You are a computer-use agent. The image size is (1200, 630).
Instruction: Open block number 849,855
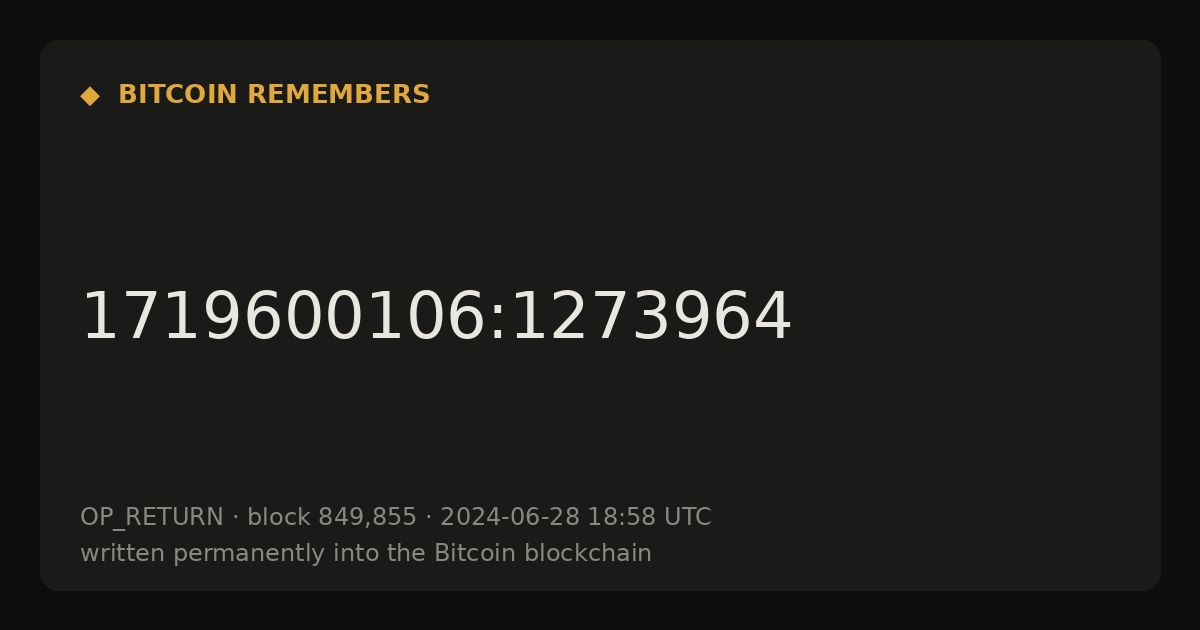click(367, 518)
